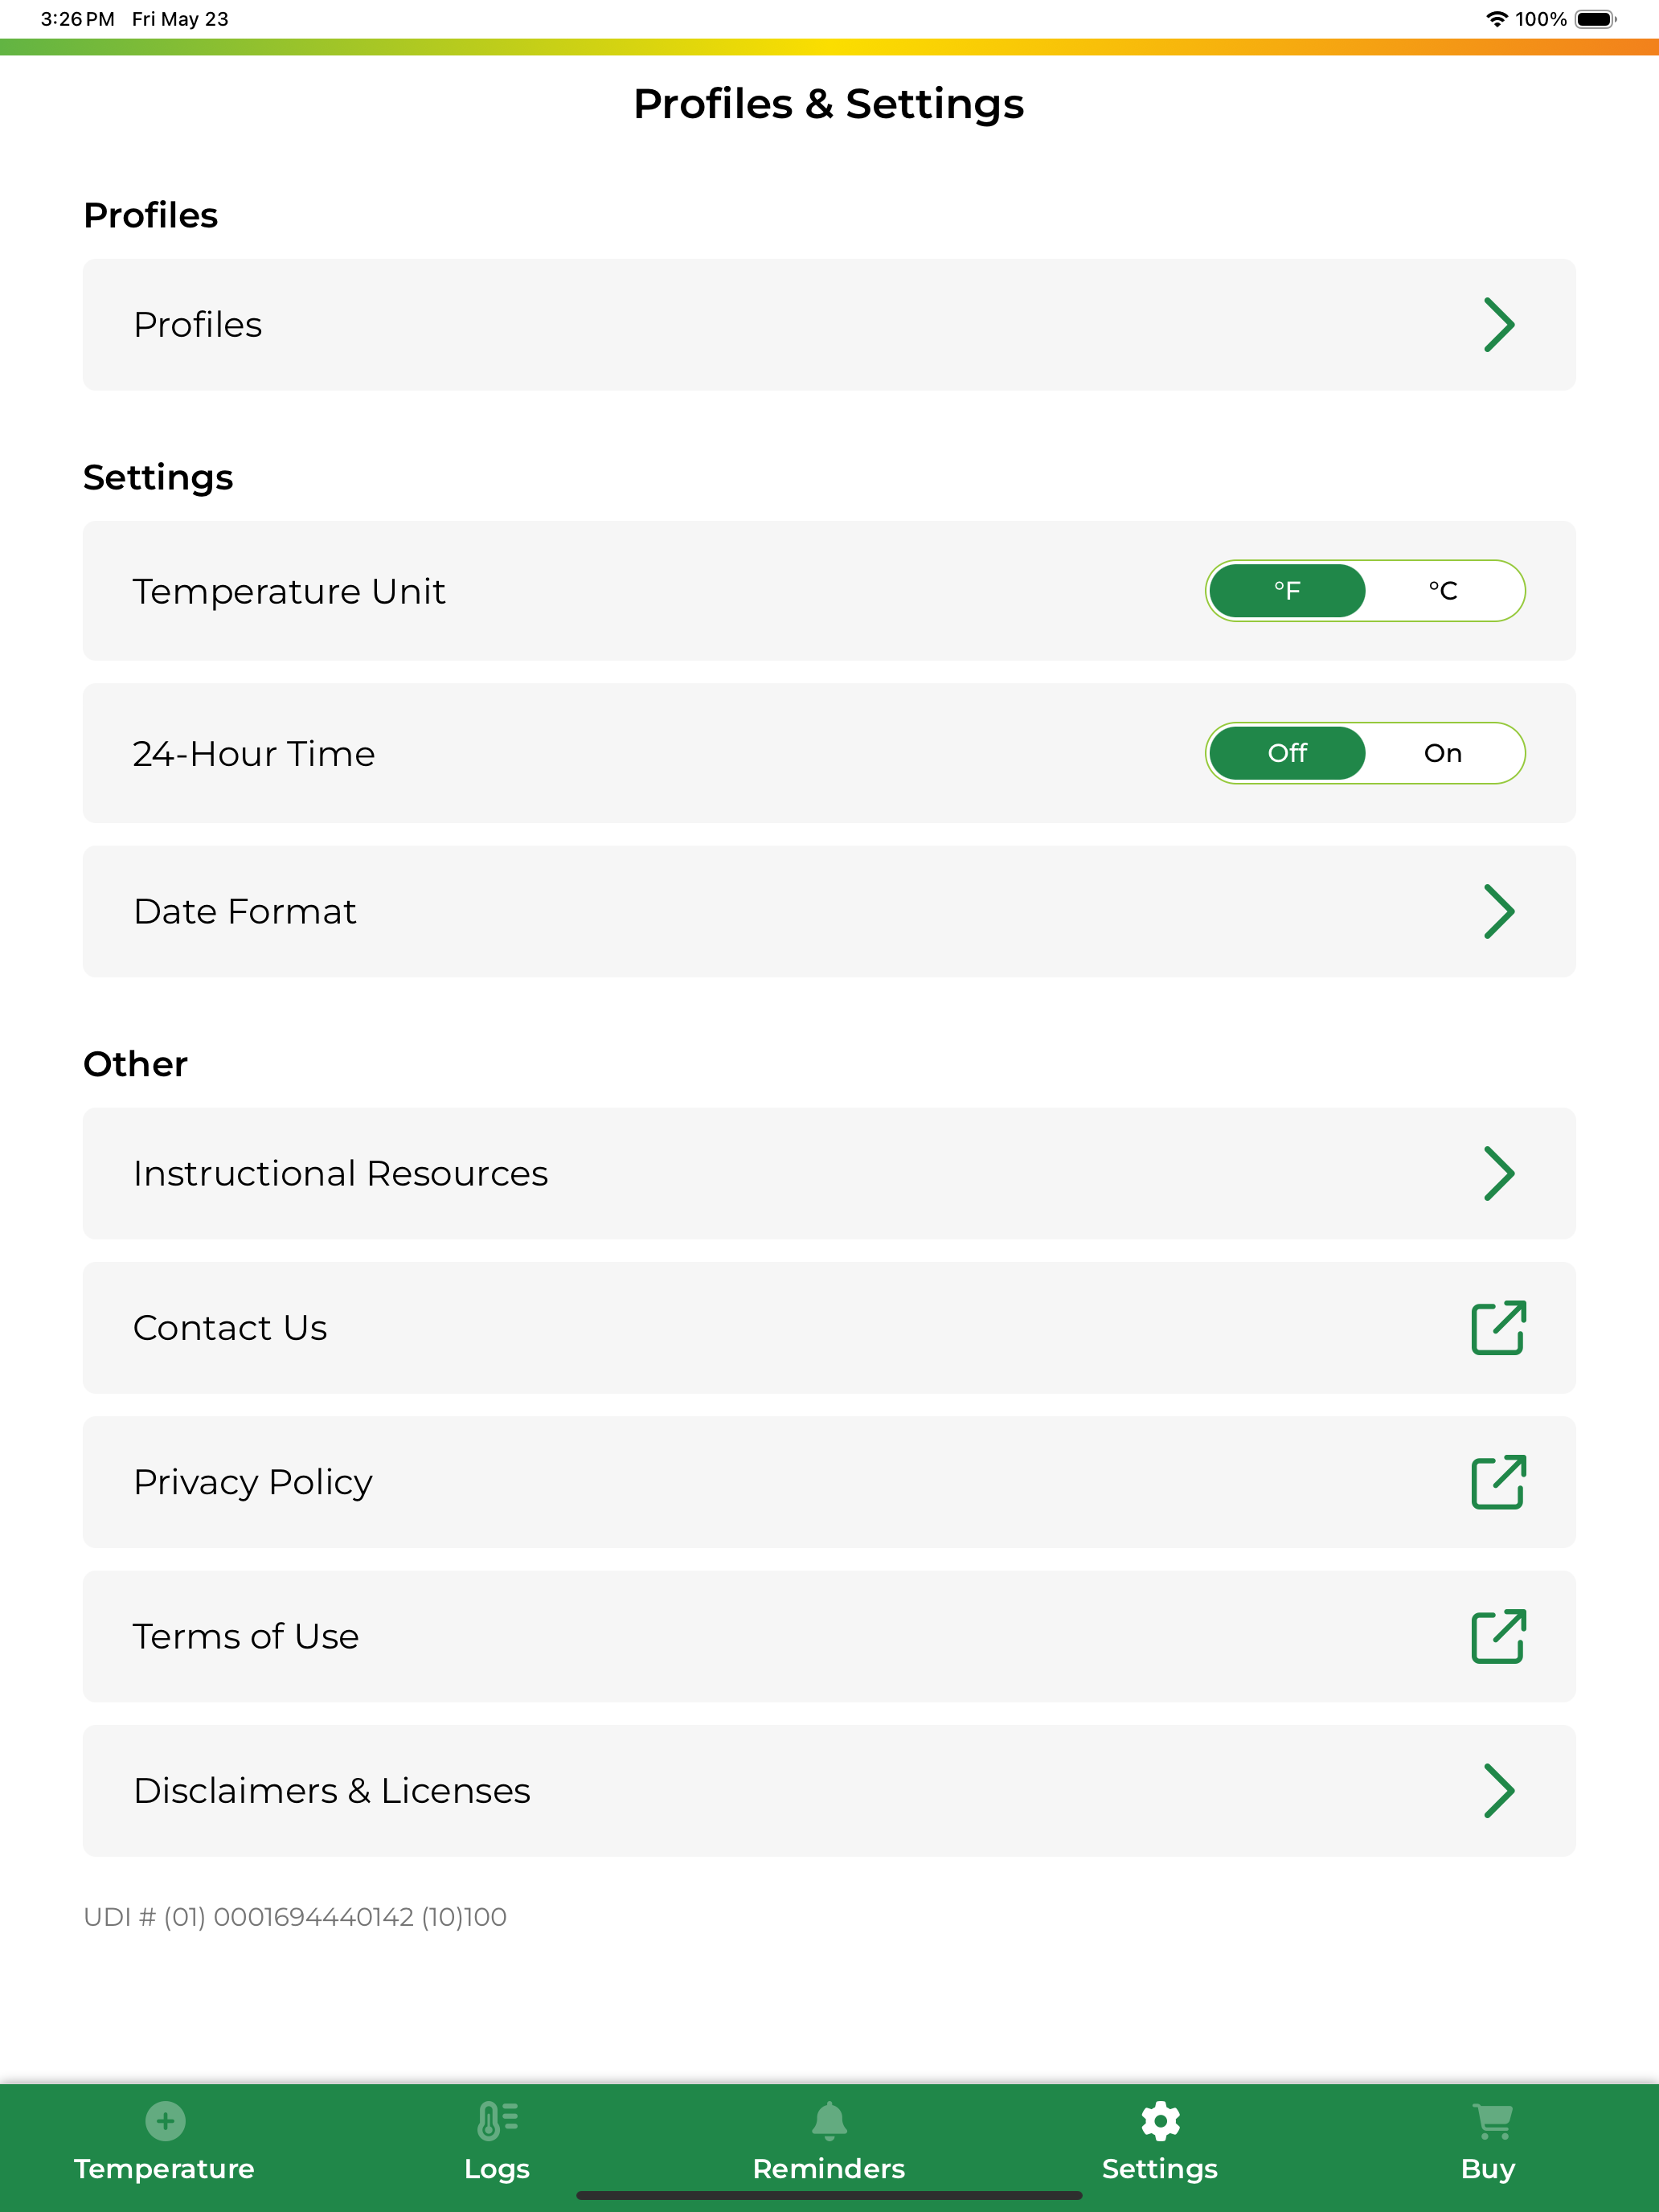Tap the Contact Us row text
The width and height of the screenshot is (1659, 2212).
click(x=230, y=1328)
